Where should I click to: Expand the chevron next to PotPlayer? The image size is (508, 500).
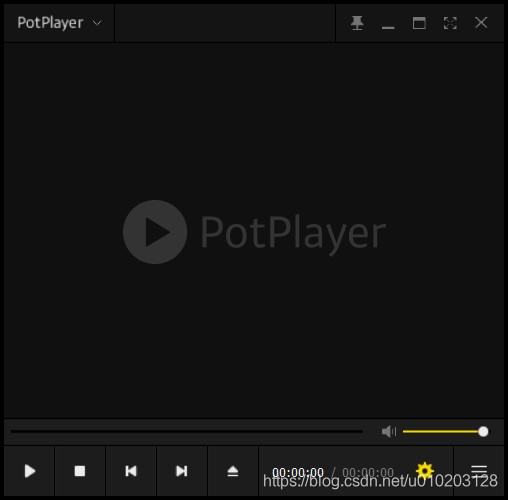point(97,23)
